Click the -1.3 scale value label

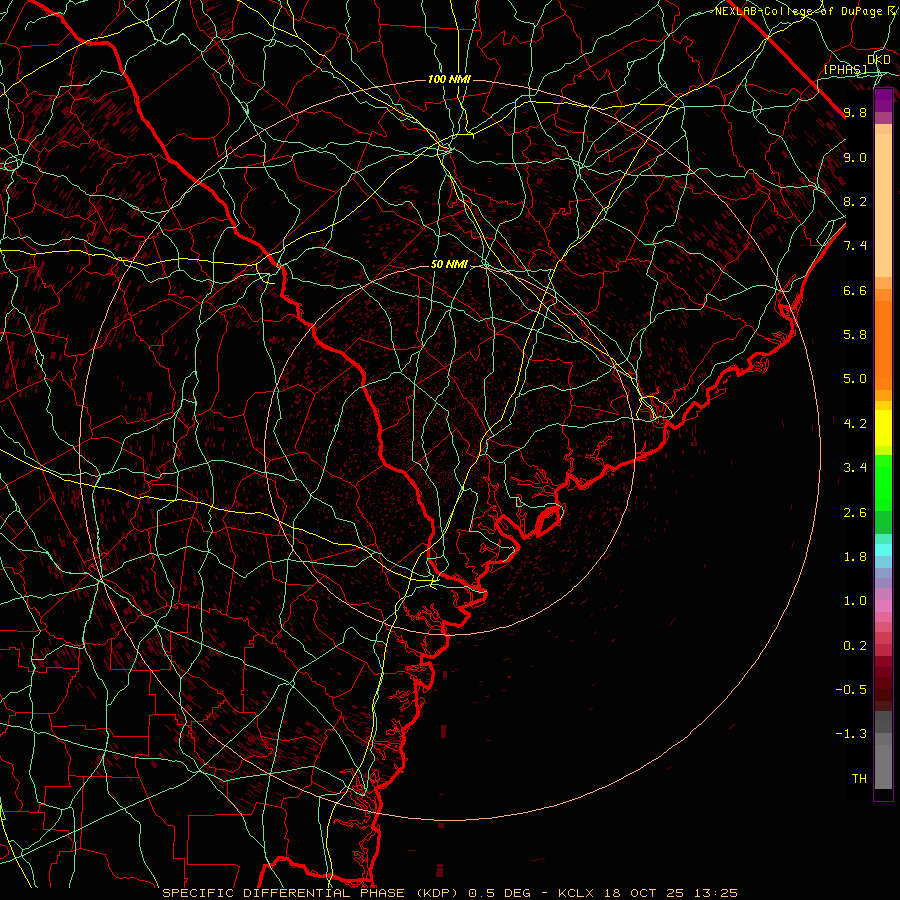(x=851, y=734)
